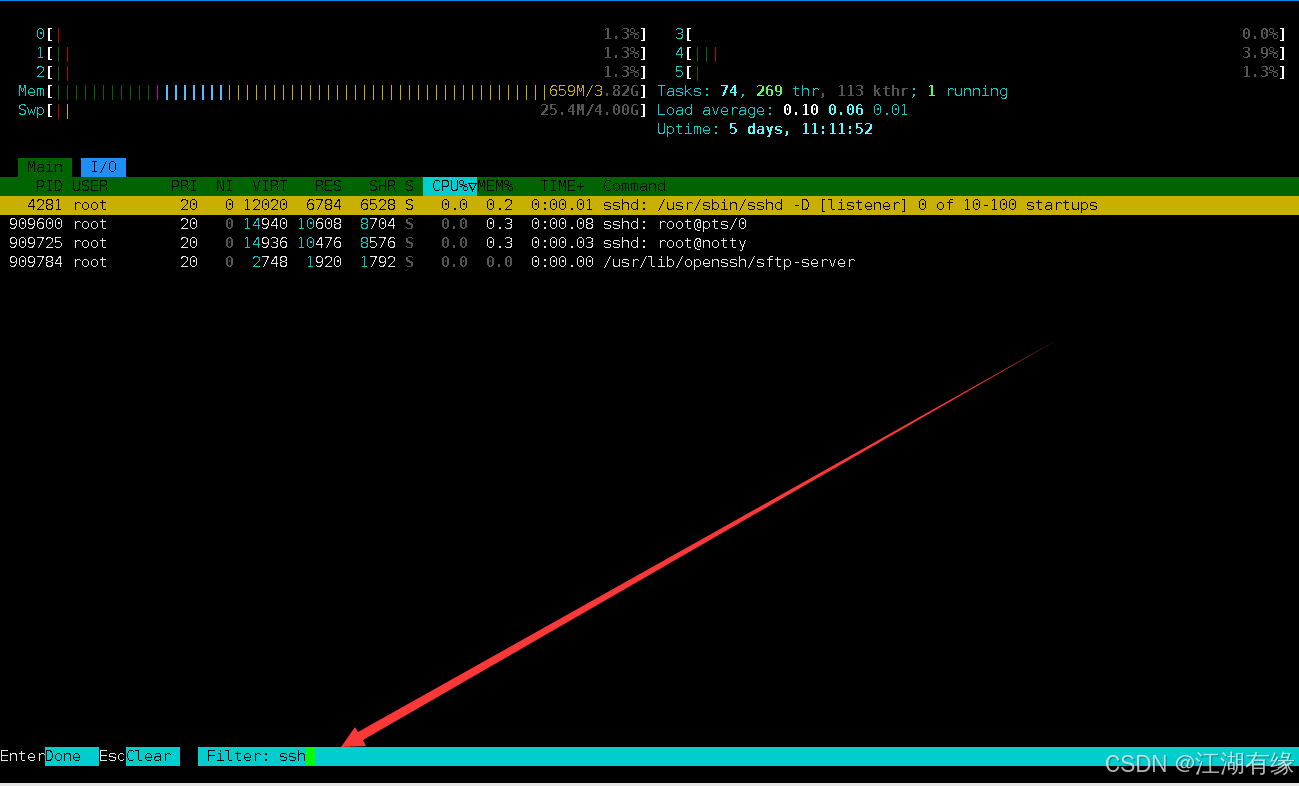The height and width of the screenshot is (786, 1299).
Task: Switch to the I/O tab
Action: 103,167
